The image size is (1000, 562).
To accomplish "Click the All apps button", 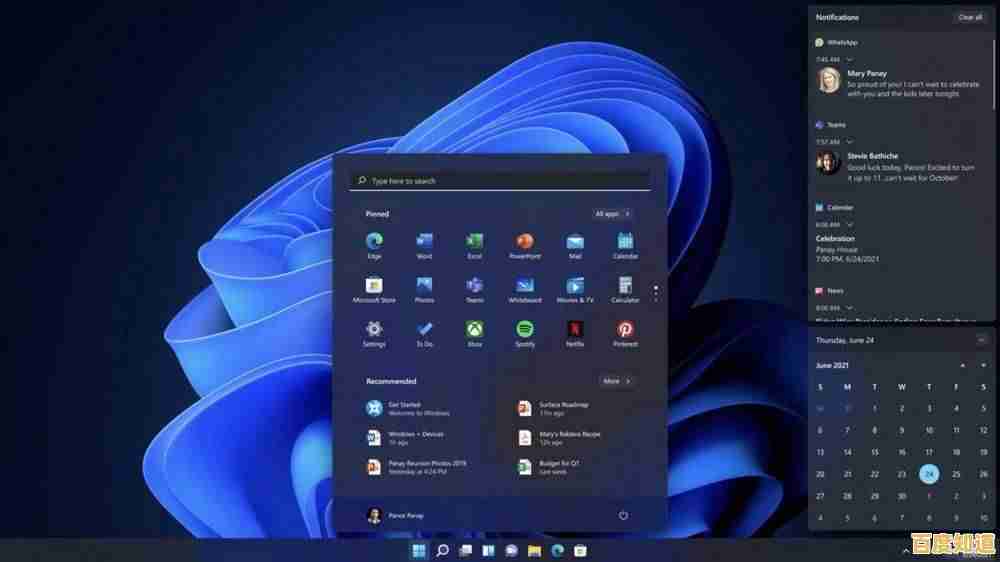I will point(612,214).
